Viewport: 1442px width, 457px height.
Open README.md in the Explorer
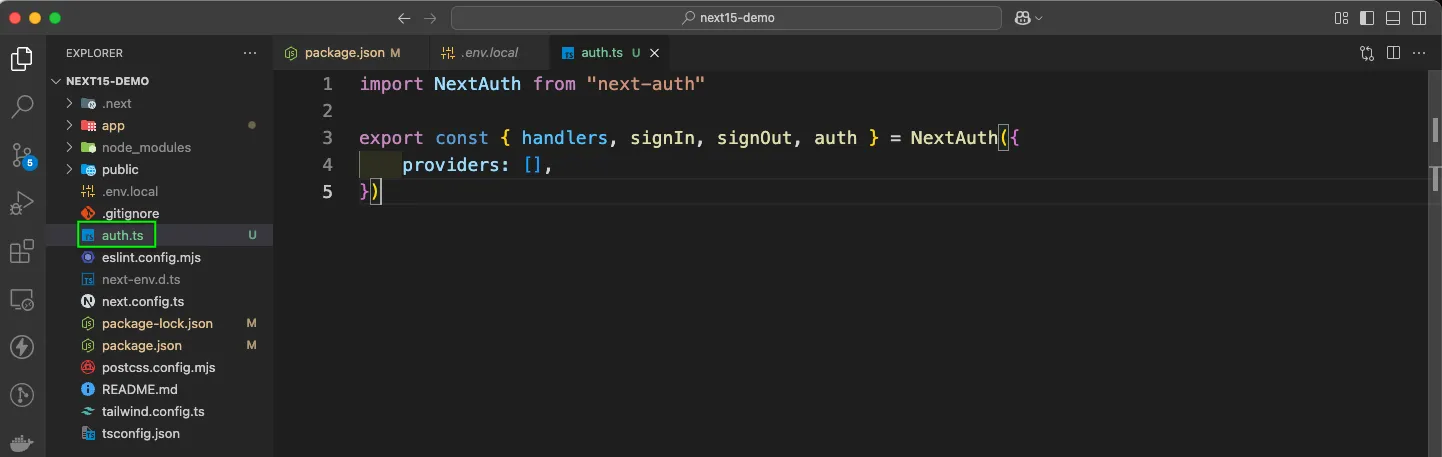[160, 389]
